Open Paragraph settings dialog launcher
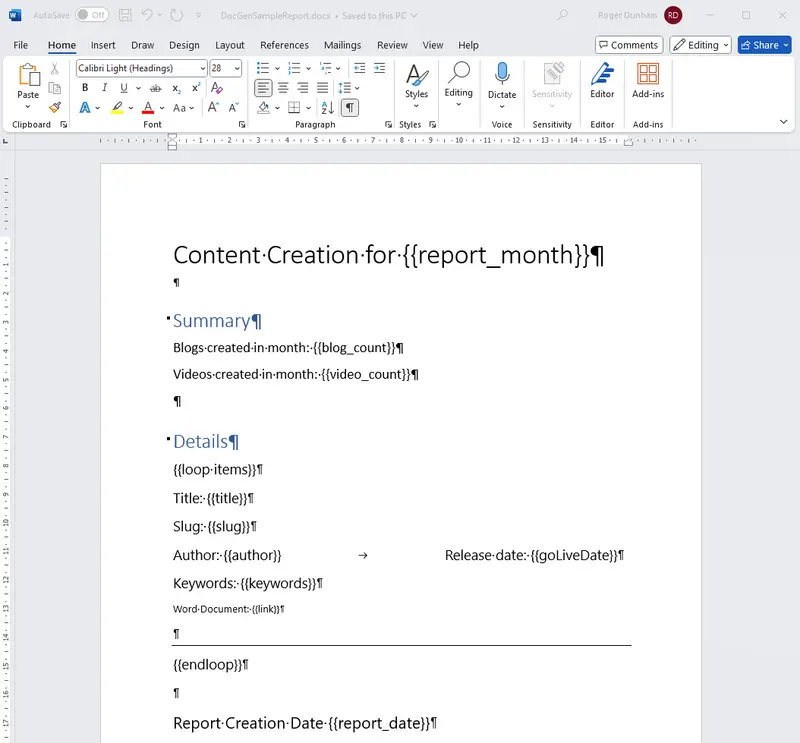The image size is (800, 743). tap(388, 125)
